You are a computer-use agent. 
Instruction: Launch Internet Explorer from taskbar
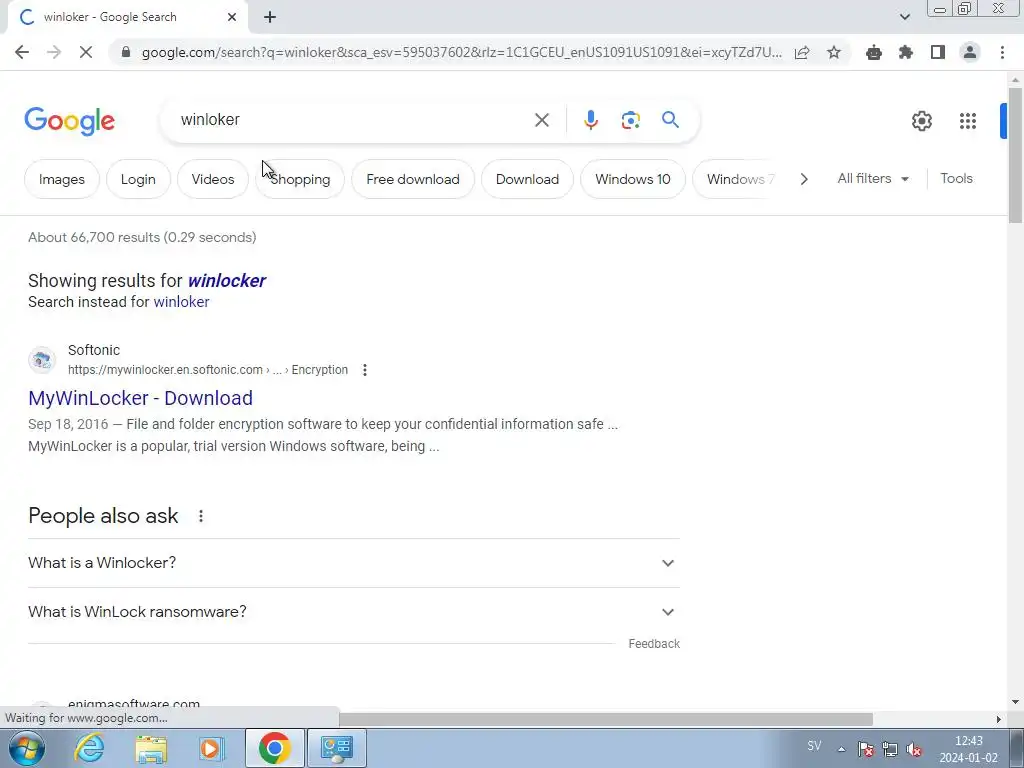coord(89,748)
